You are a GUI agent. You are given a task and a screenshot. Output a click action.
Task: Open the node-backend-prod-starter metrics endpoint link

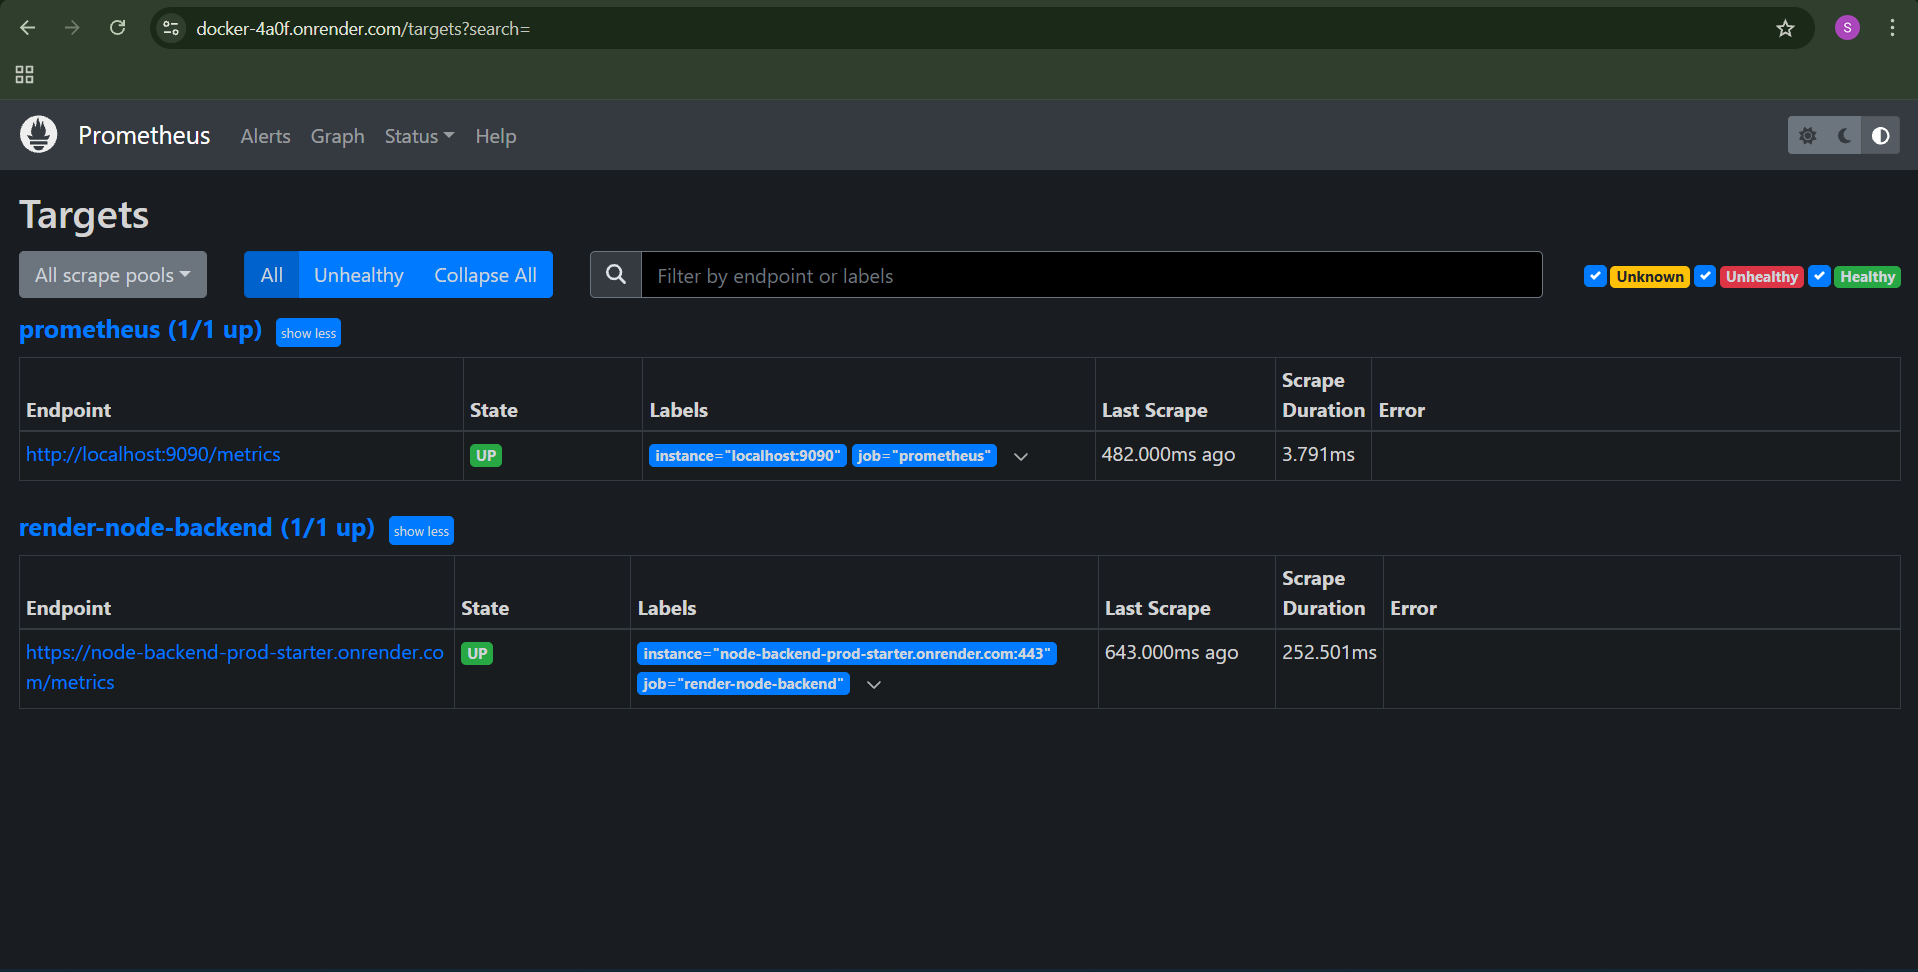click(x=235, y=667)
